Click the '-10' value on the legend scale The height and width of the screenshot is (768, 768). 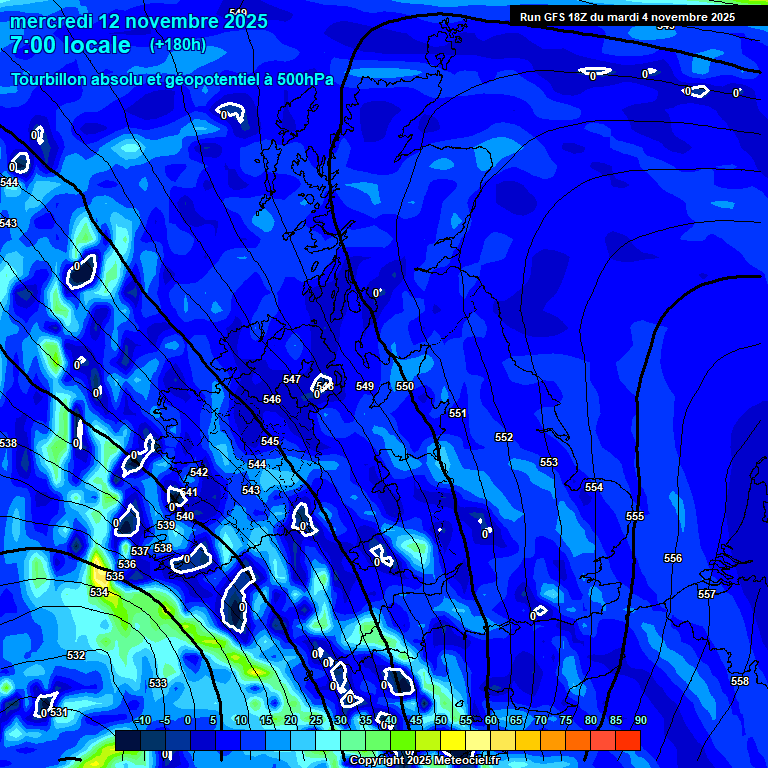[x=141, y=721]
